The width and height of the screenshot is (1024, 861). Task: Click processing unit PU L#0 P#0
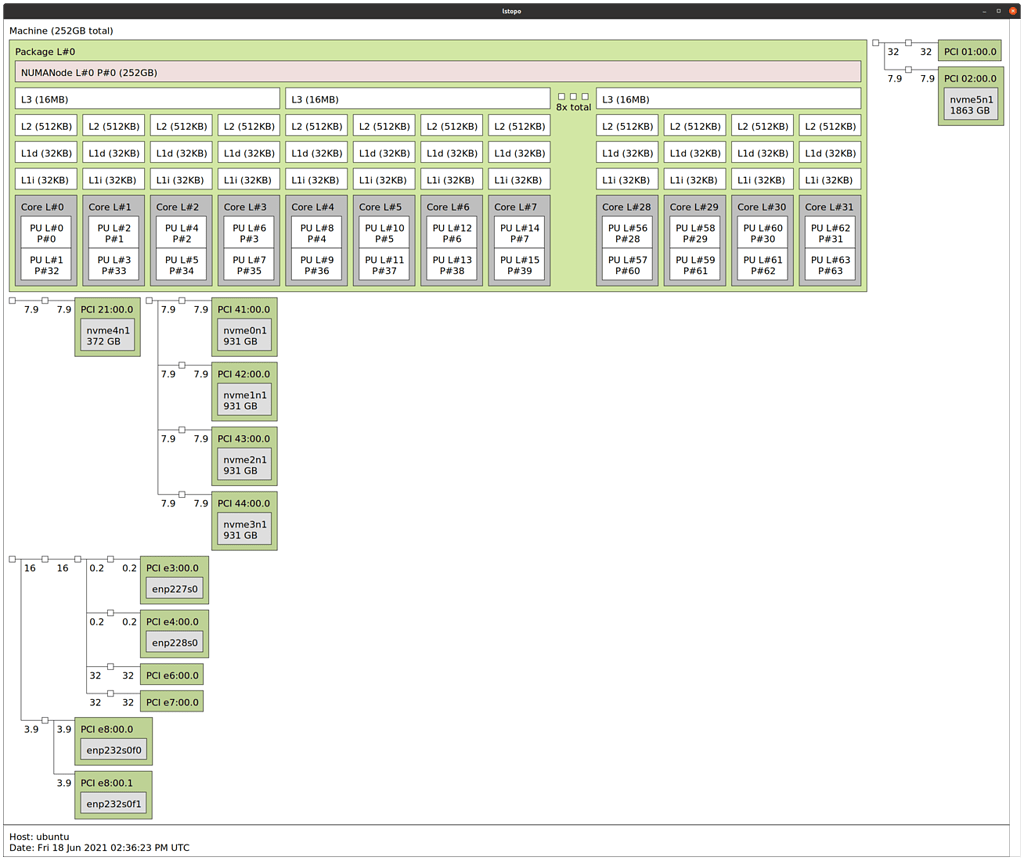click(47, 233)
